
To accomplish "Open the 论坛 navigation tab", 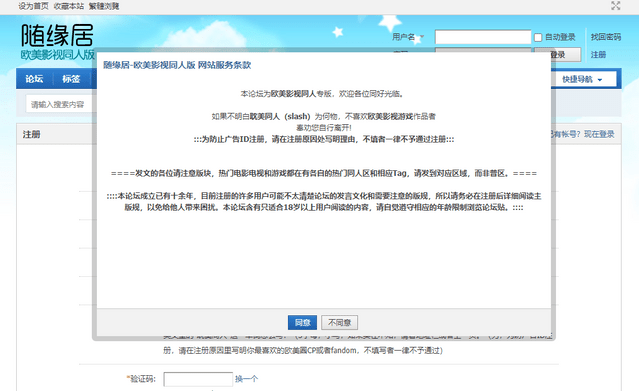I will (34, 79).
